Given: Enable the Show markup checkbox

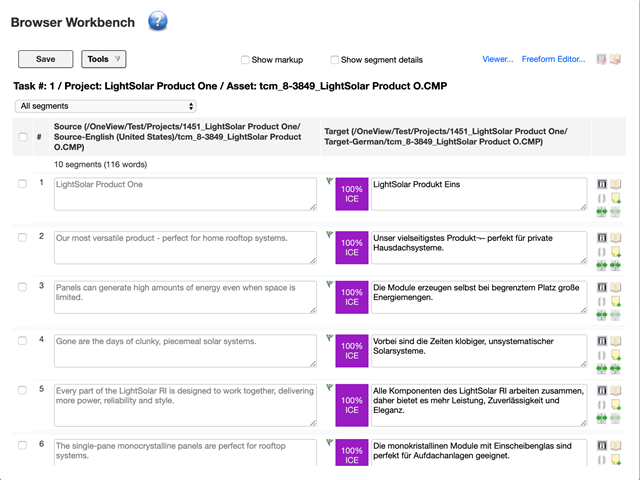Looking at the screenshot, I should click(x=245, y=60).
